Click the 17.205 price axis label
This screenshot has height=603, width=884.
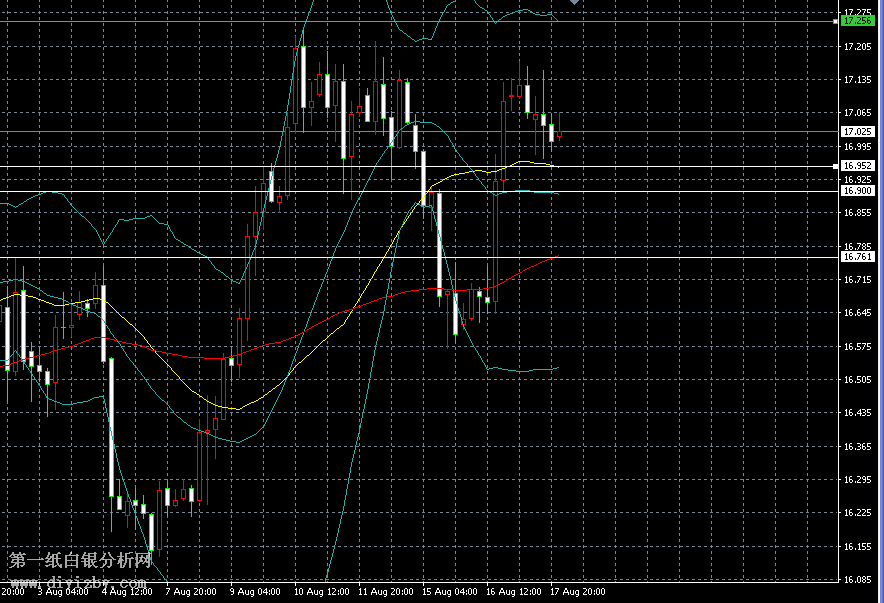857,47
